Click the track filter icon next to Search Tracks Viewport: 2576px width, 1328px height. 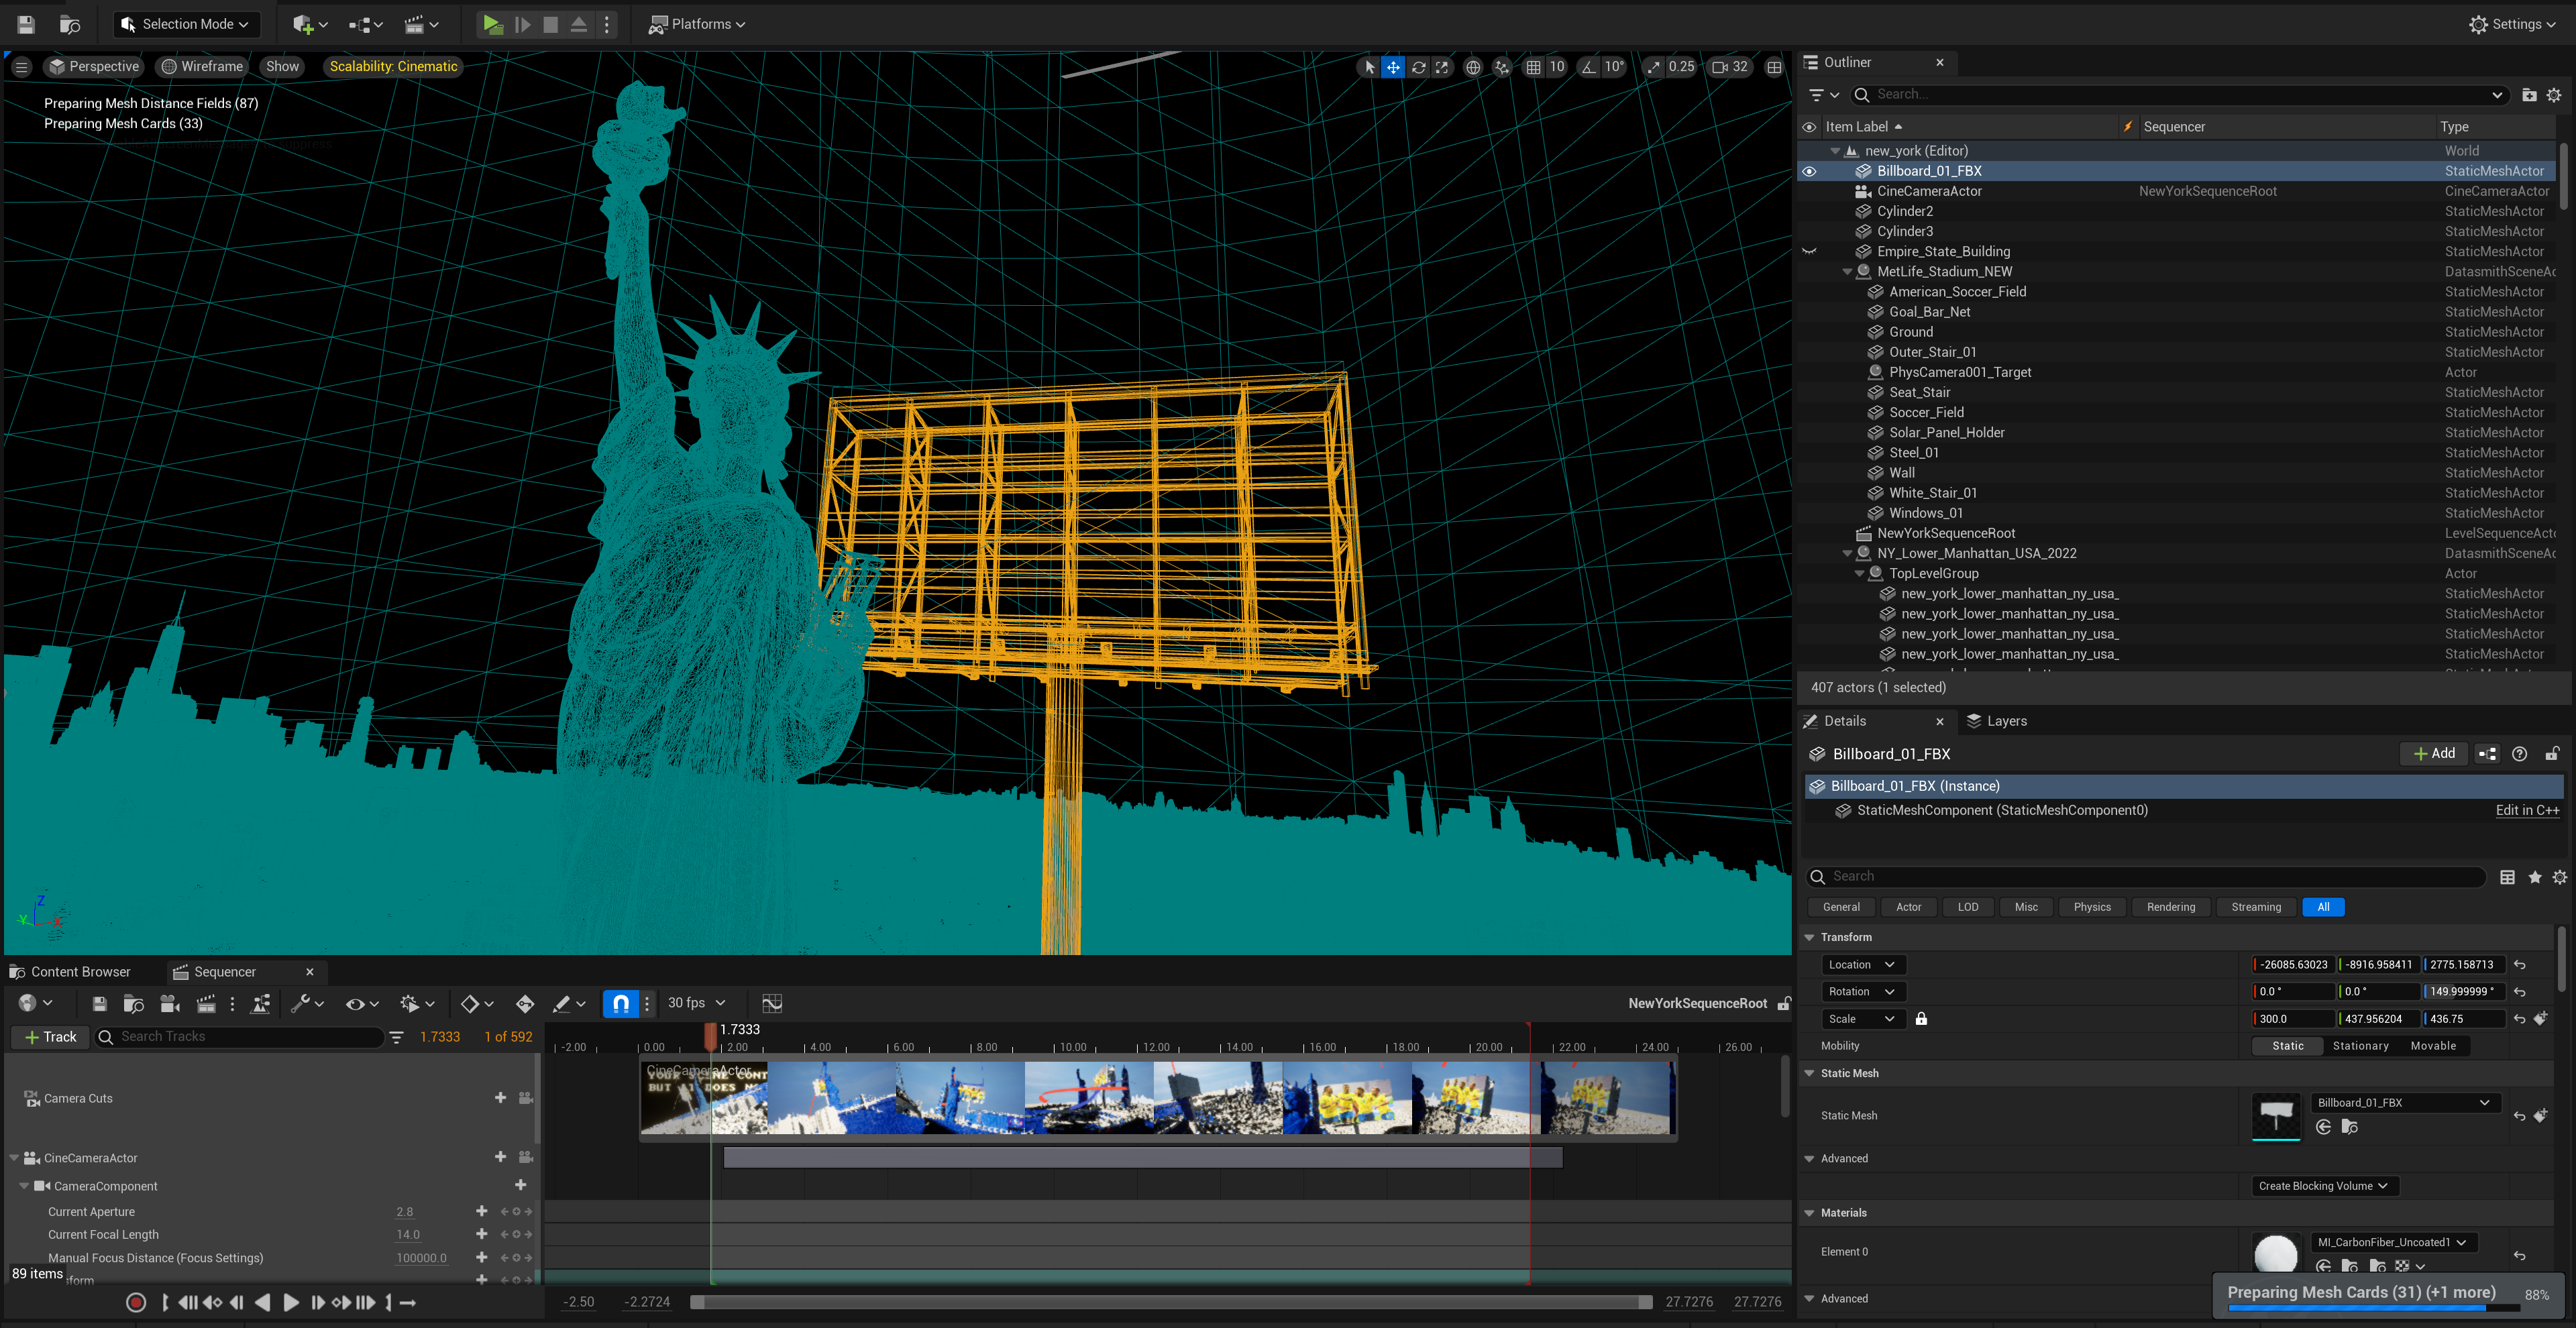397,1038
